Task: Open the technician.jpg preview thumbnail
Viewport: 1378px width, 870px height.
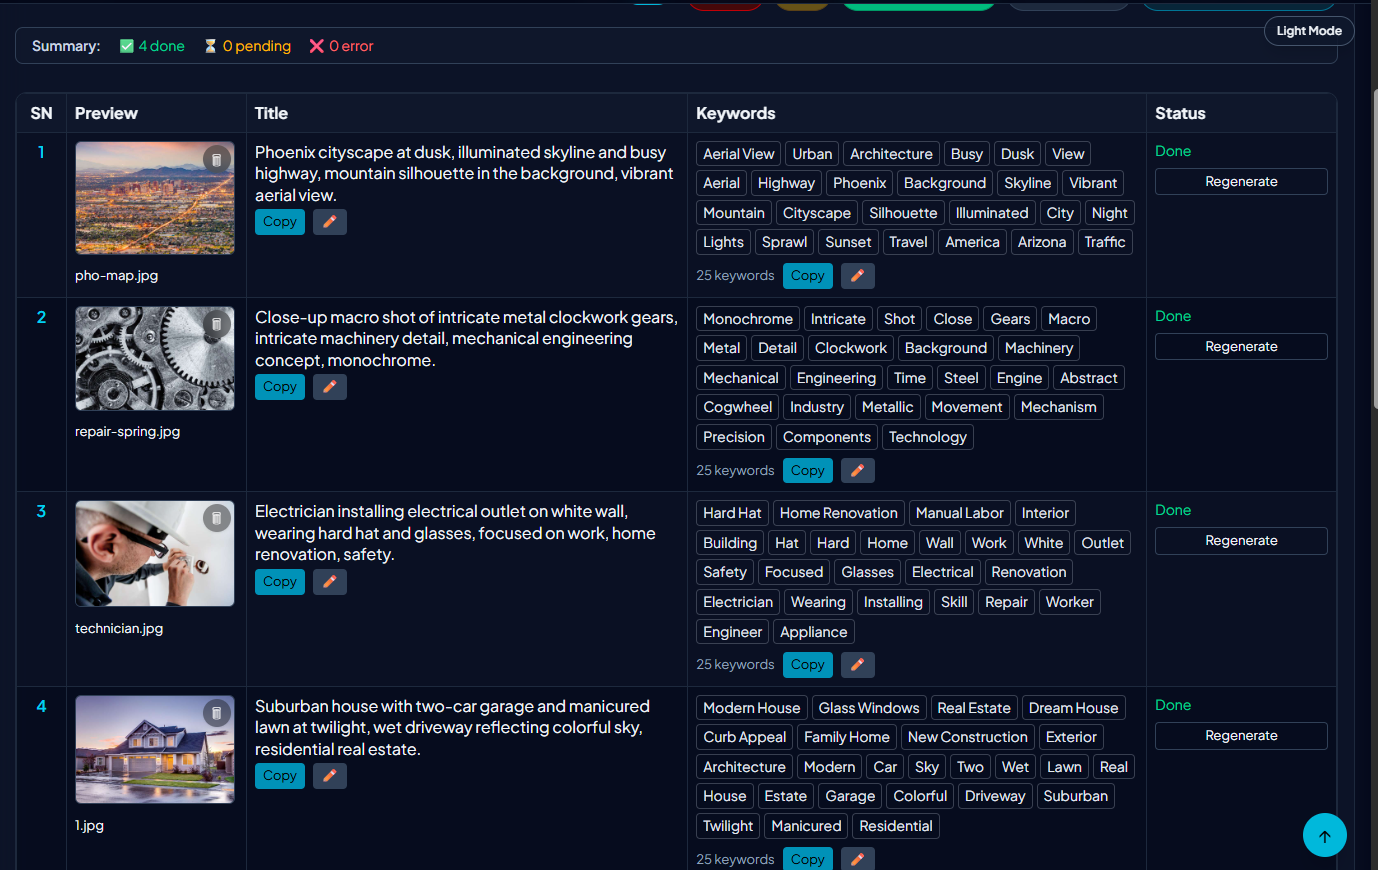Action: 154,553
